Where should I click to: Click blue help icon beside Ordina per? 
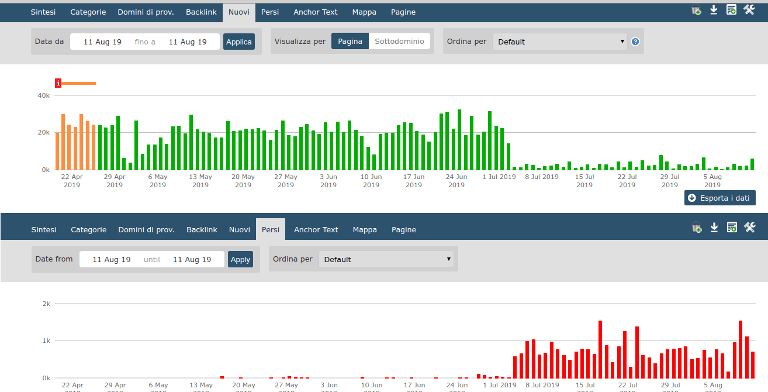pos(635,42)
